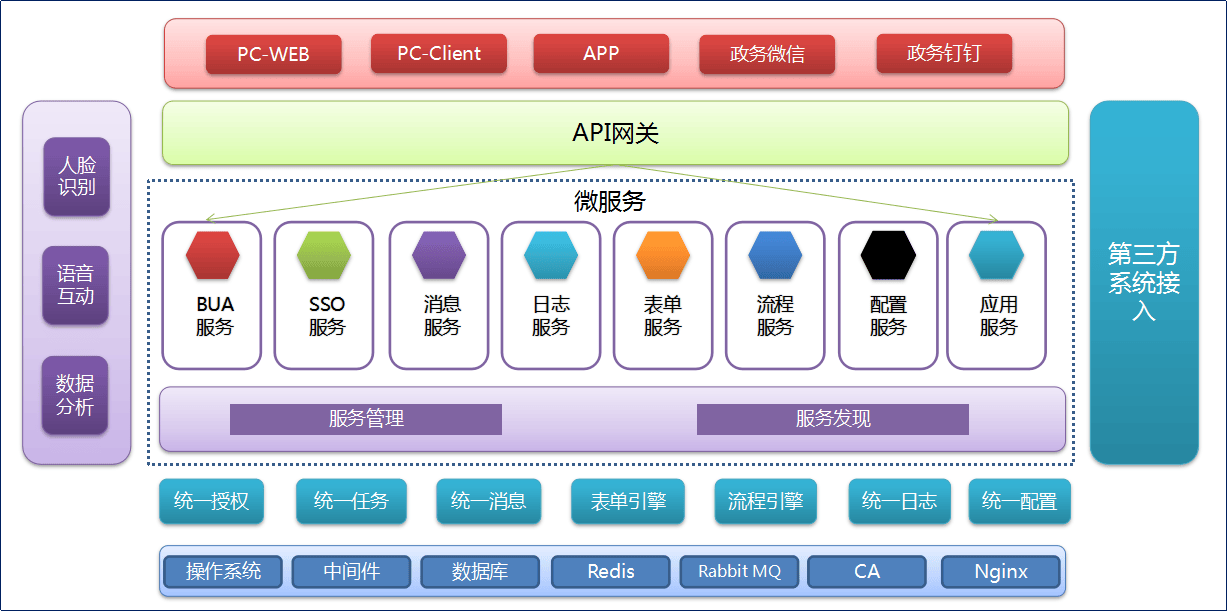The height and width of the screenshot is (611, 1227).
Task: Select the 政务微信 client button
Action: pyautogui.click(x=767, y=55)
